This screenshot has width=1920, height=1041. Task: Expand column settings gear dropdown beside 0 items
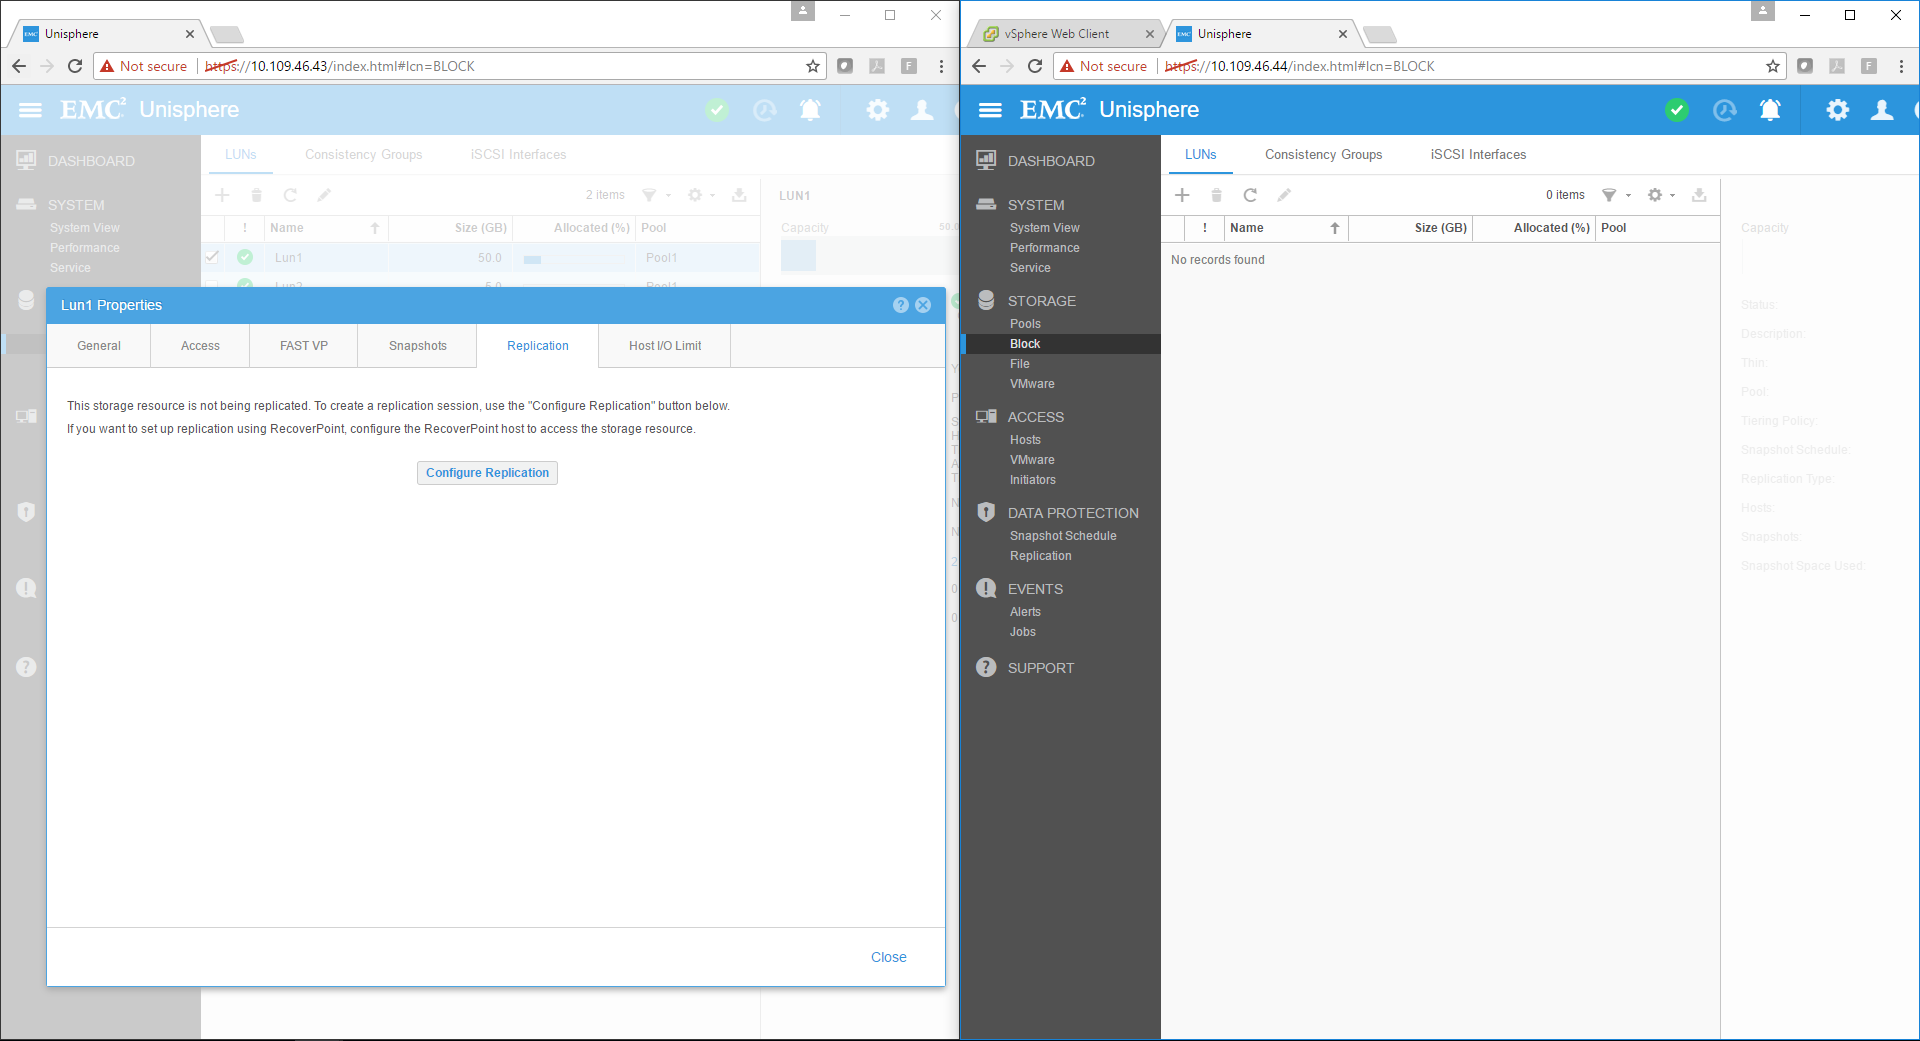1660,195
